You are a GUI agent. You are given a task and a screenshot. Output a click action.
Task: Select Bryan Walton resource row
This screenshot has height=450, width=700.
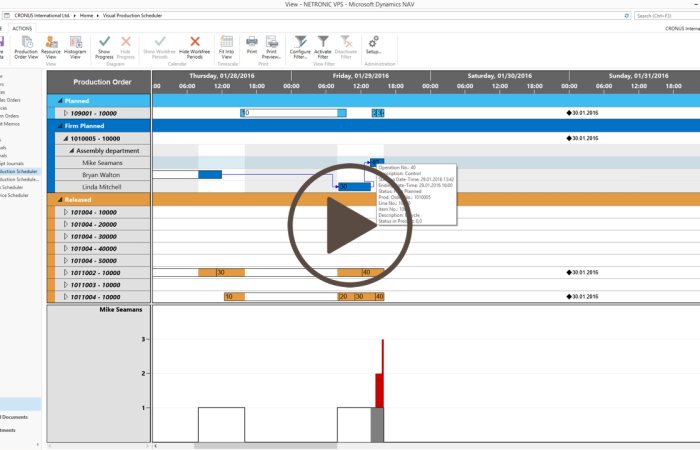tap(102, 175)
